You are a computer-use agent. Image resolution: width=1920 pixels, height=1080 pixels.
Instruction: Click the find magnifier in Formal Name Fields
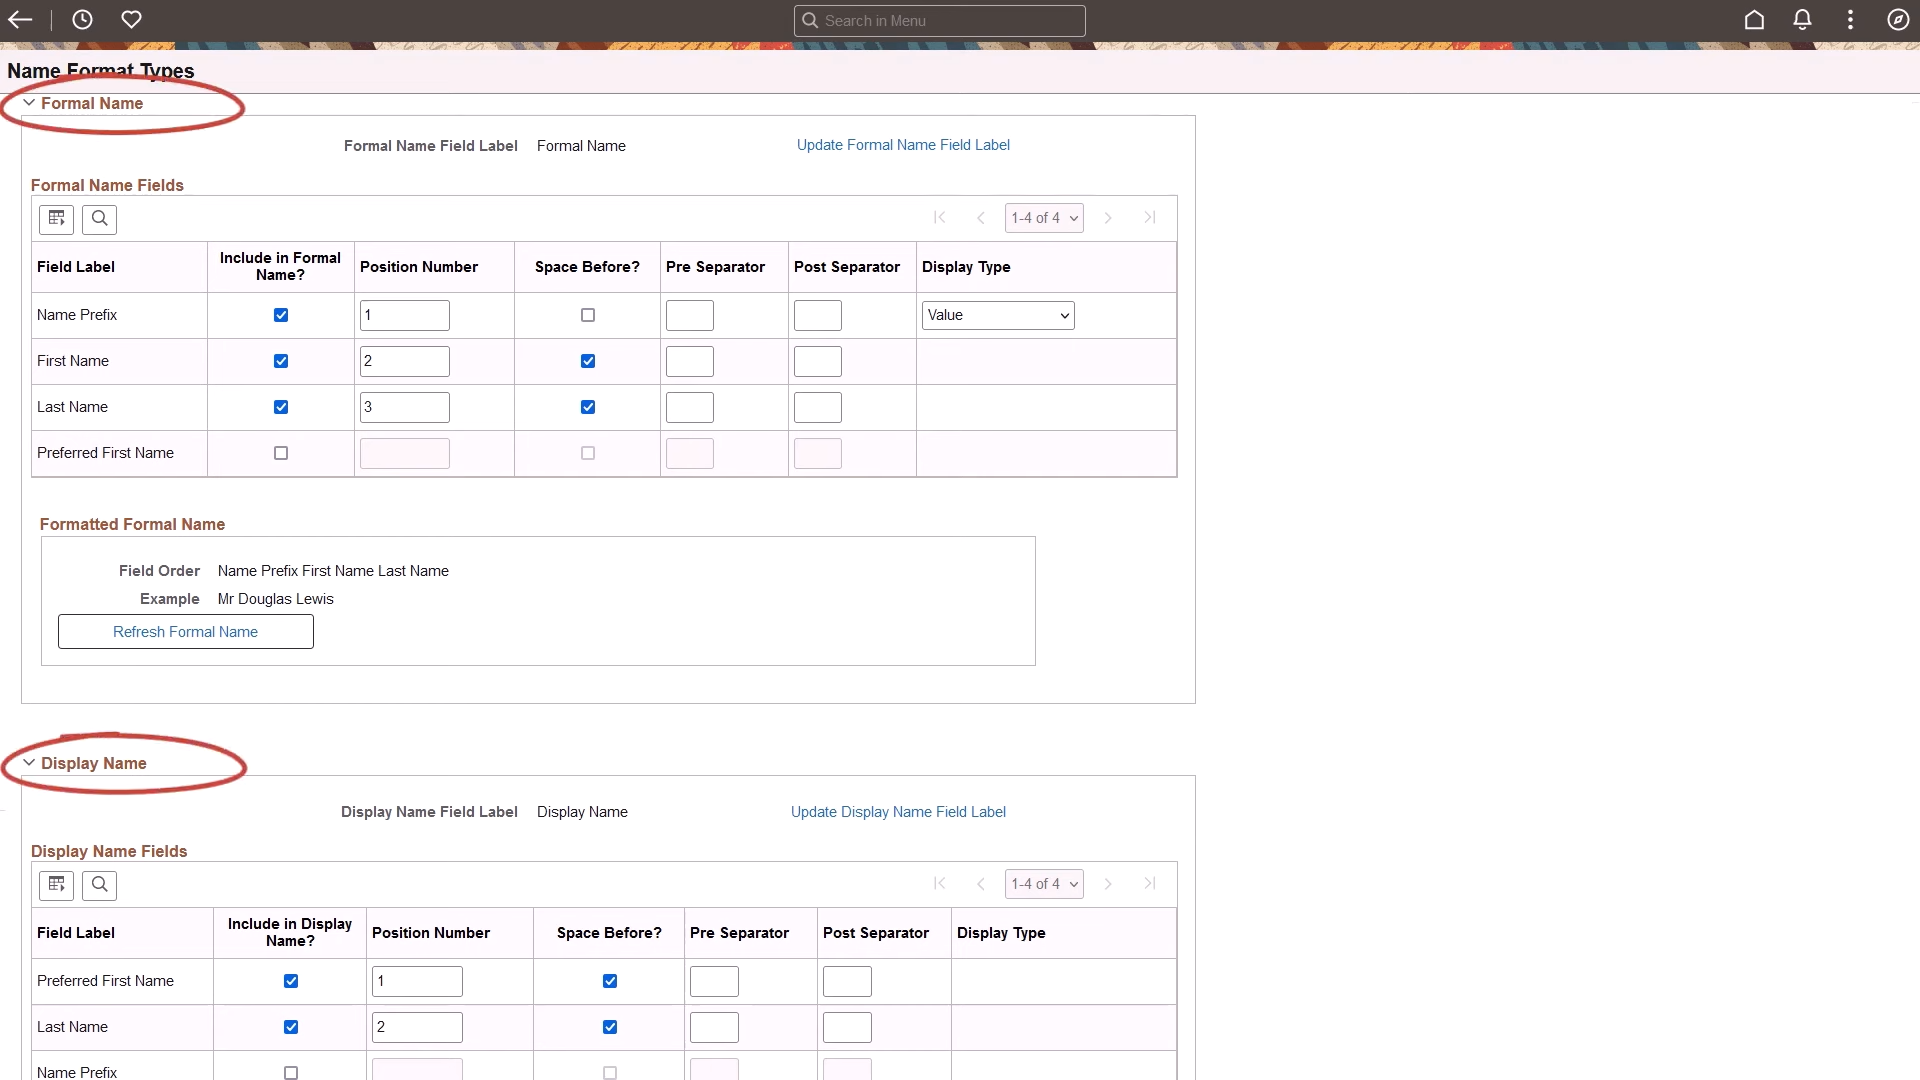point(99,219)
